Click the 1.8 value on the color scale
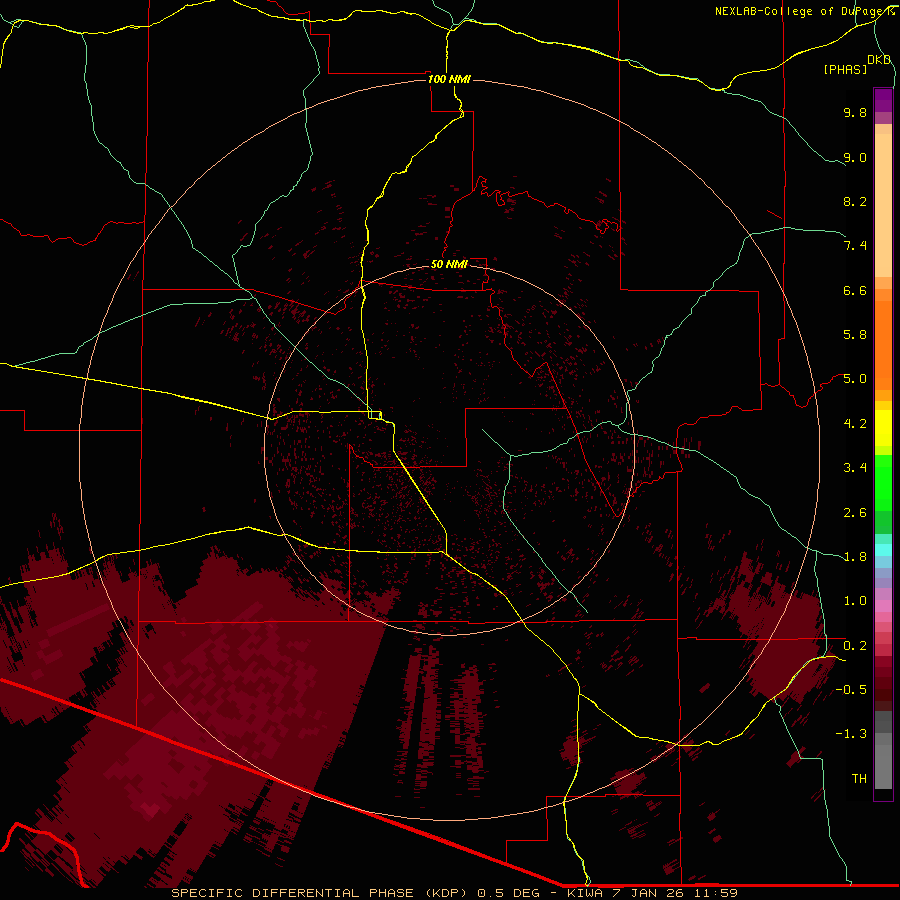The height and width of the screenshot is (900, 900). click(x=855, y=557)
